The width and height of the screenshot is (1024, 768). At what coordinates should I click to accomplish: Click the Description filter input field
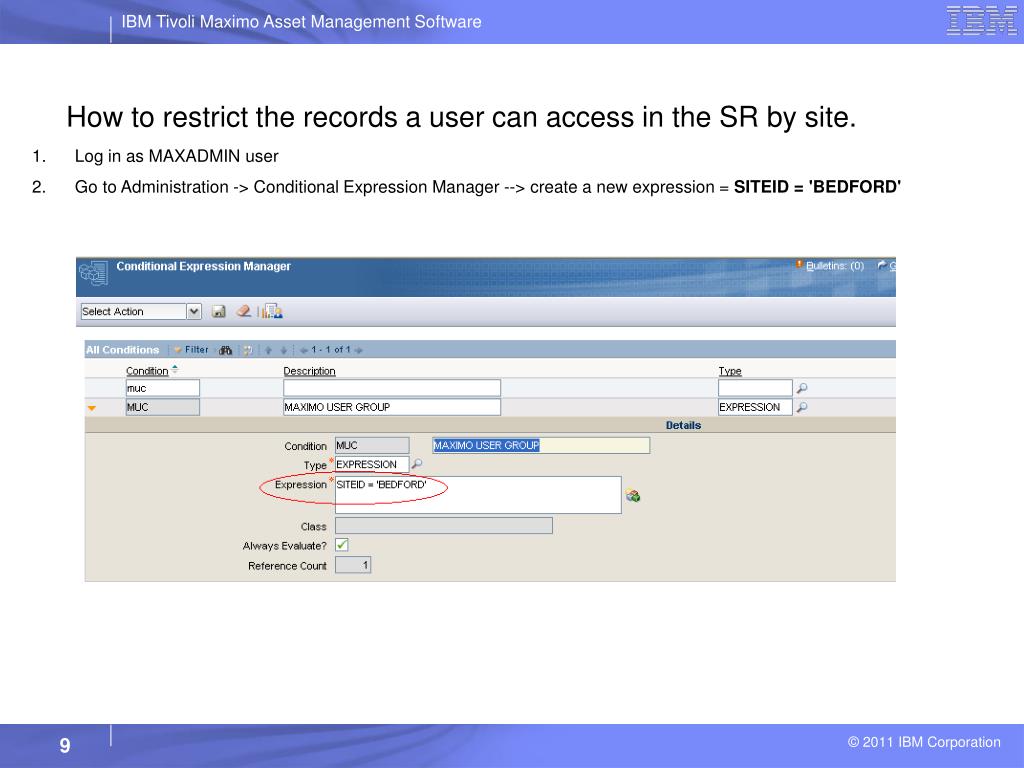coord(392,388)
